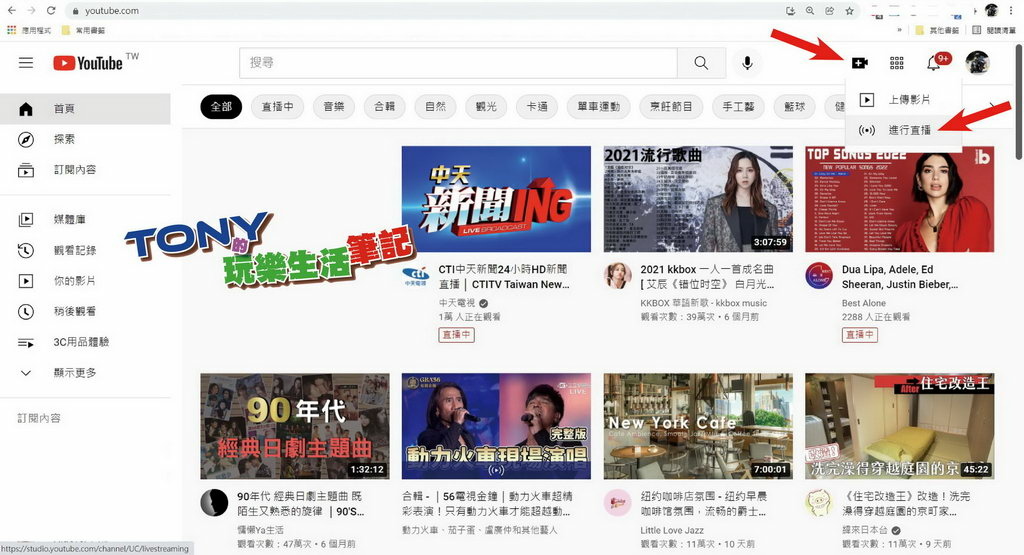This screenshot has width=1024, height=555.
Task: Open 中天電視 channel avatar
Action: point(416,276)
